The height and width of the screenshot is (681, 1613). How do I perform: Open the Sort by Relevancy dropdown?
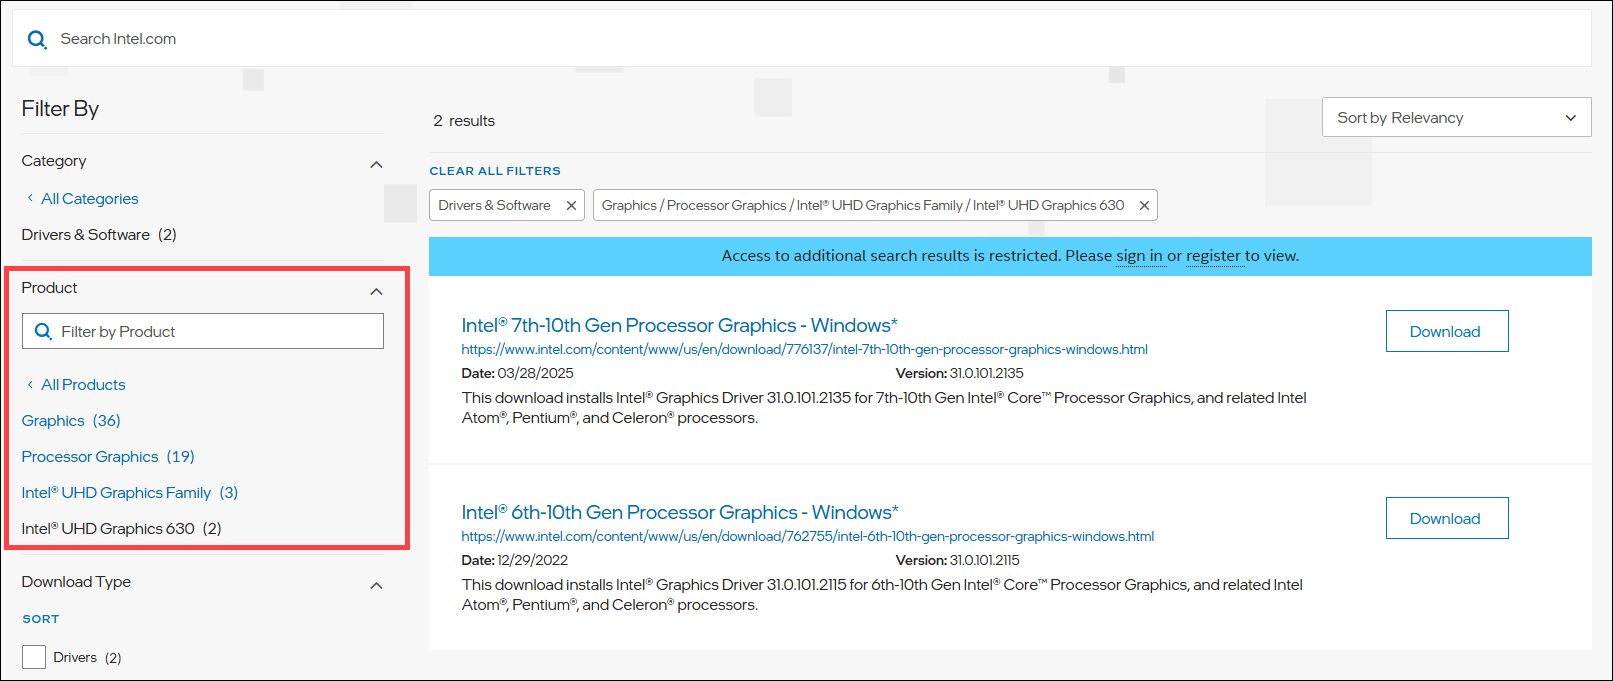[x=1456, y=118]
